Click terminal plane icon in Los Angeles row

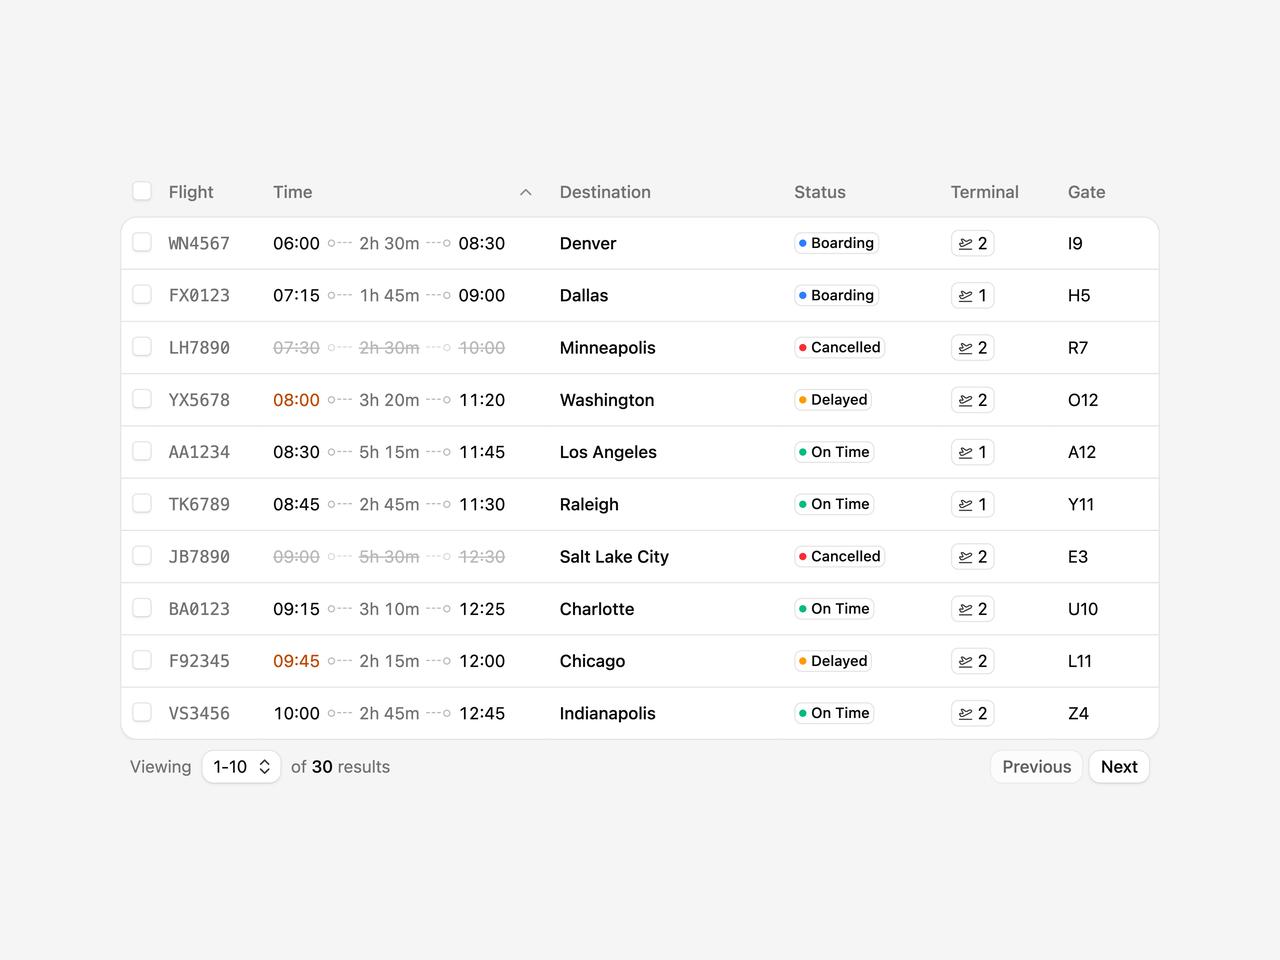pyautogui.click(x=965, y=452)
